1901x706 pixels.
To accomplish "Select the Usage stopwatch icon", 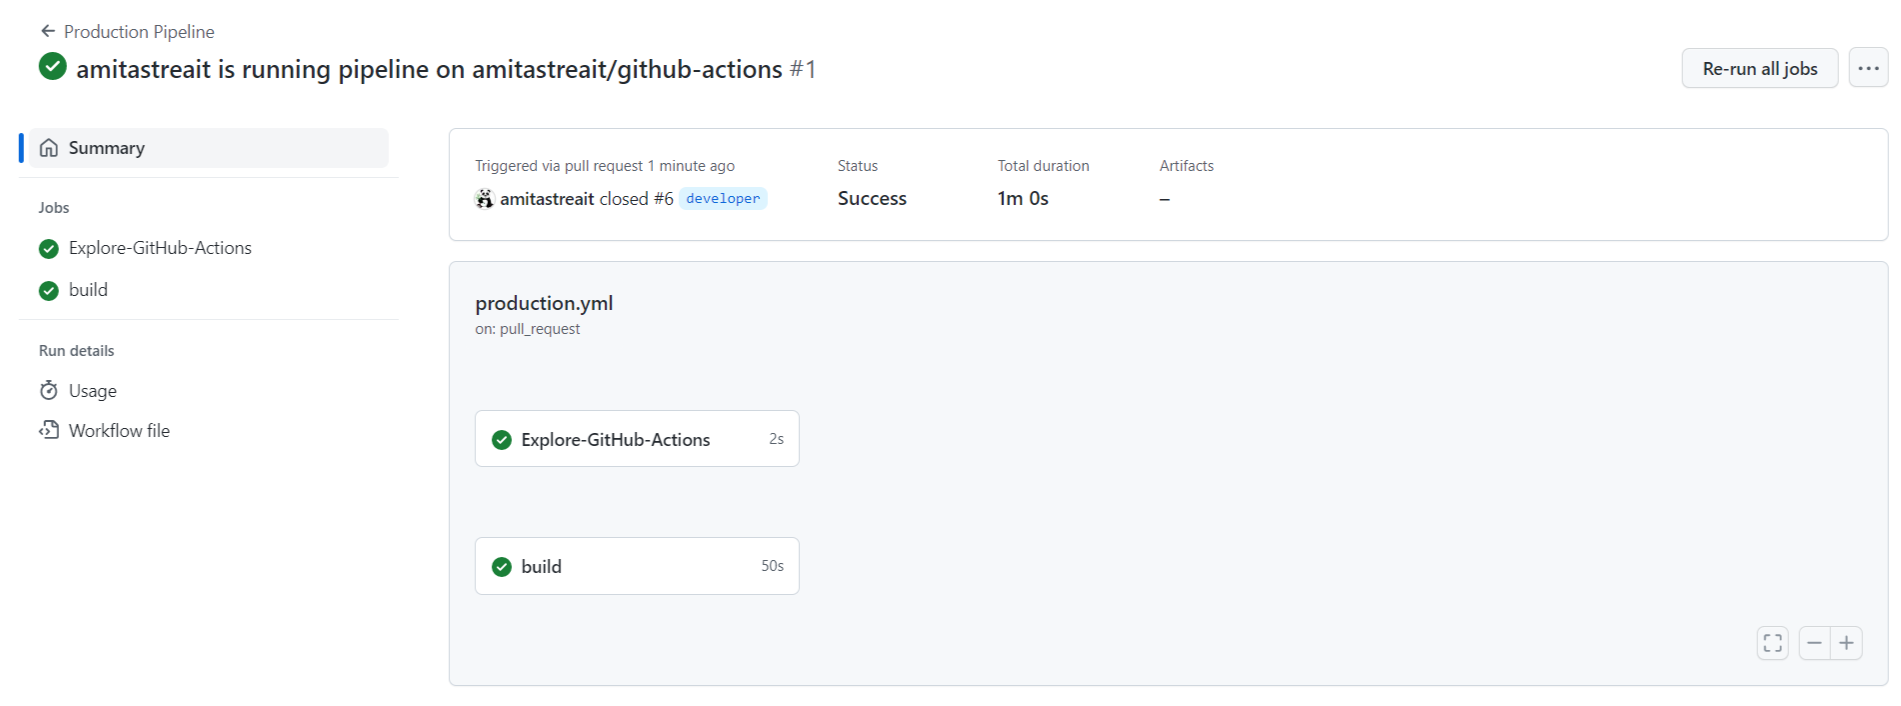I will 49,390.
